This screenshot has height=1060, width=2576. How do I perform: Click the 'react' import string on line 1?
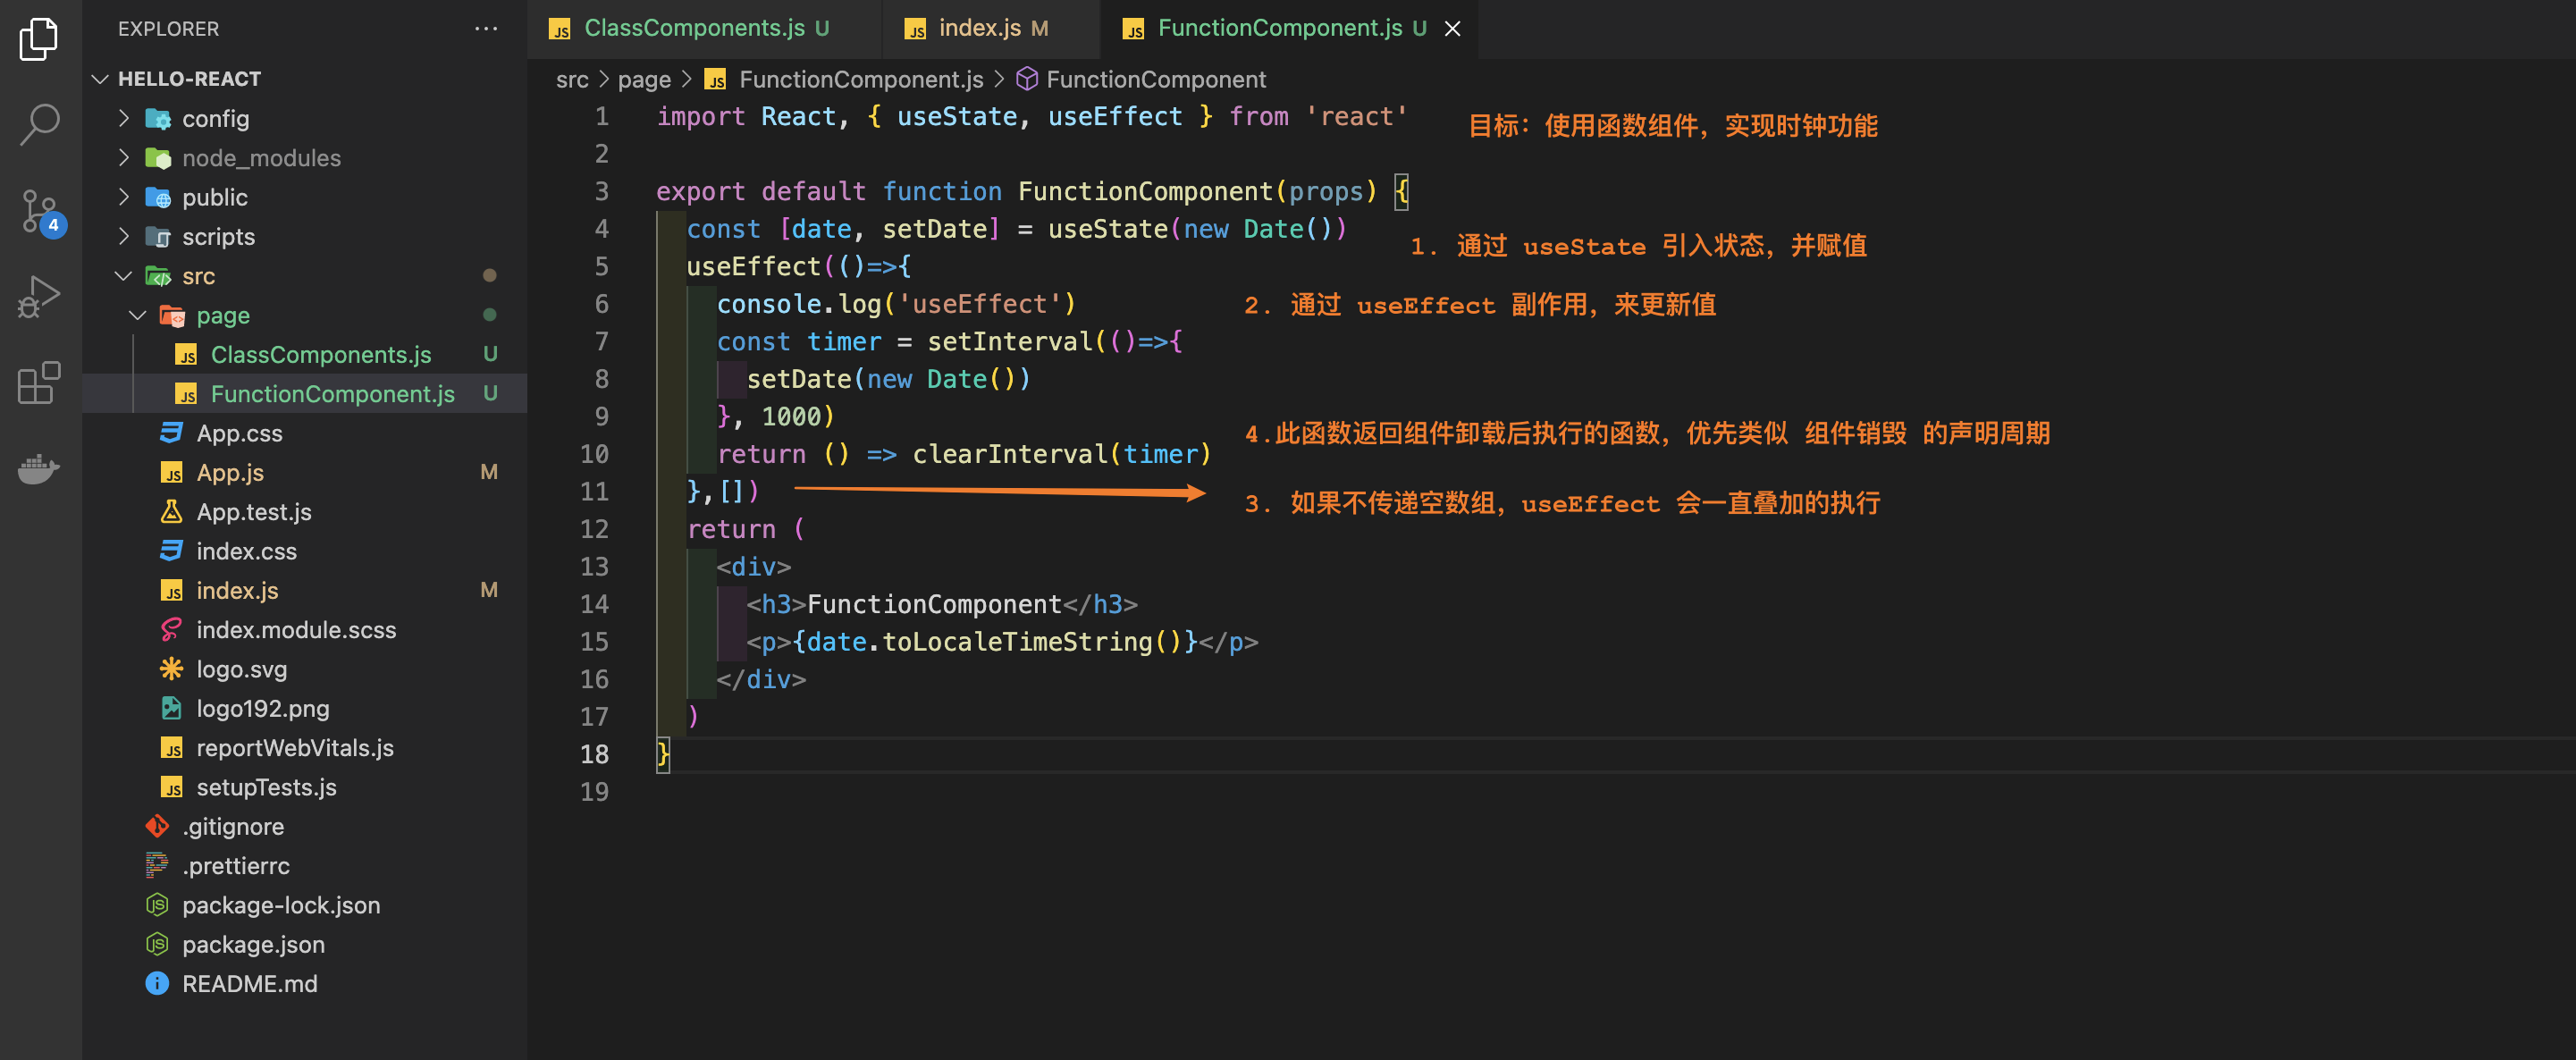tap(1357, 117)
